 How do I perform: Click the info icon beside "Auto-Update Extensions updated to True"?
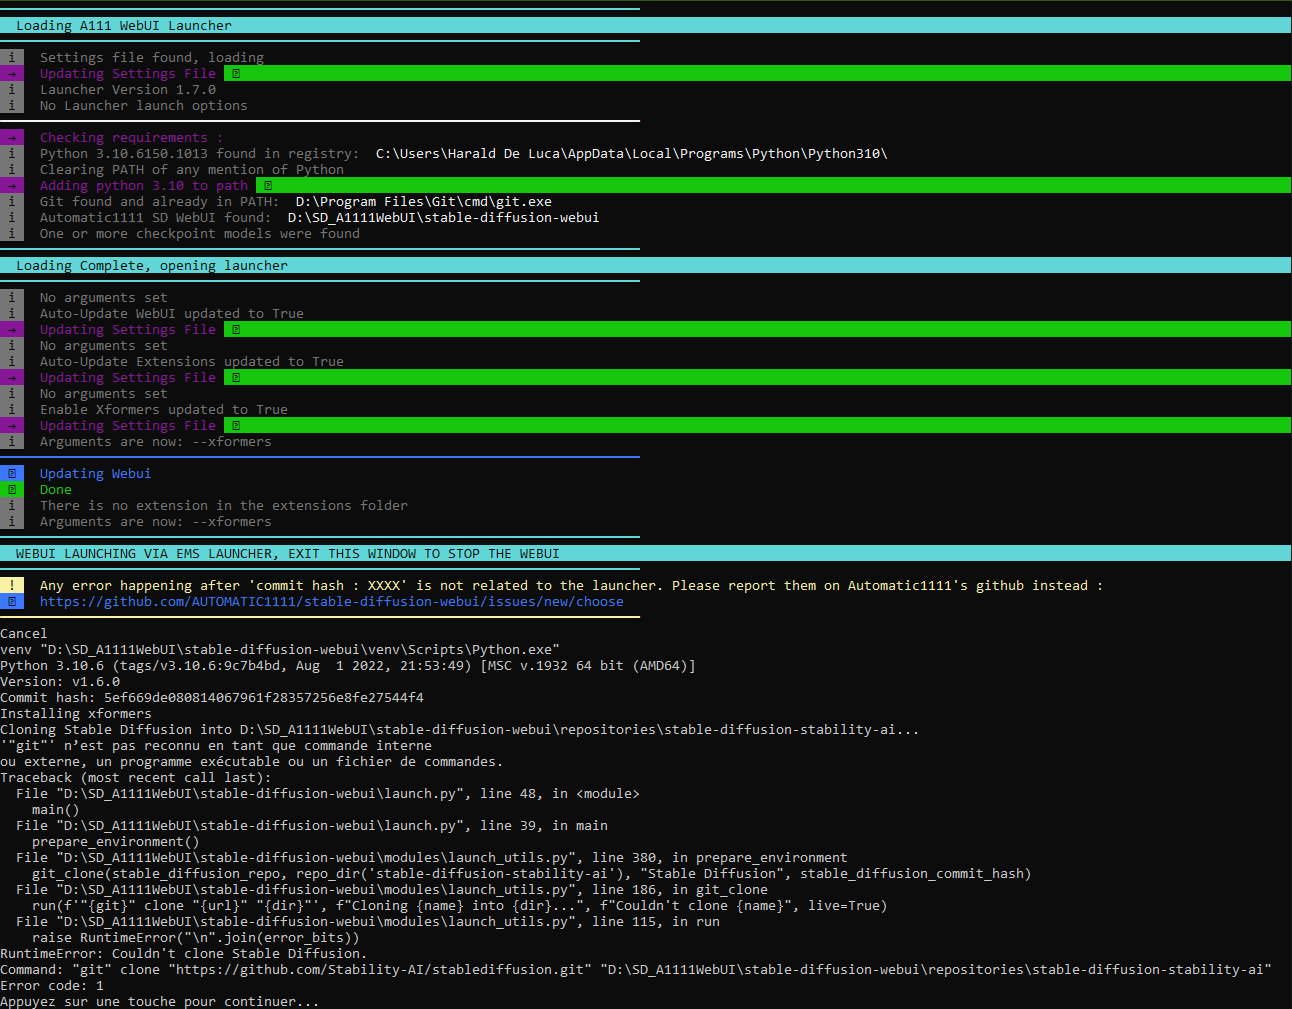click(12, 361)
